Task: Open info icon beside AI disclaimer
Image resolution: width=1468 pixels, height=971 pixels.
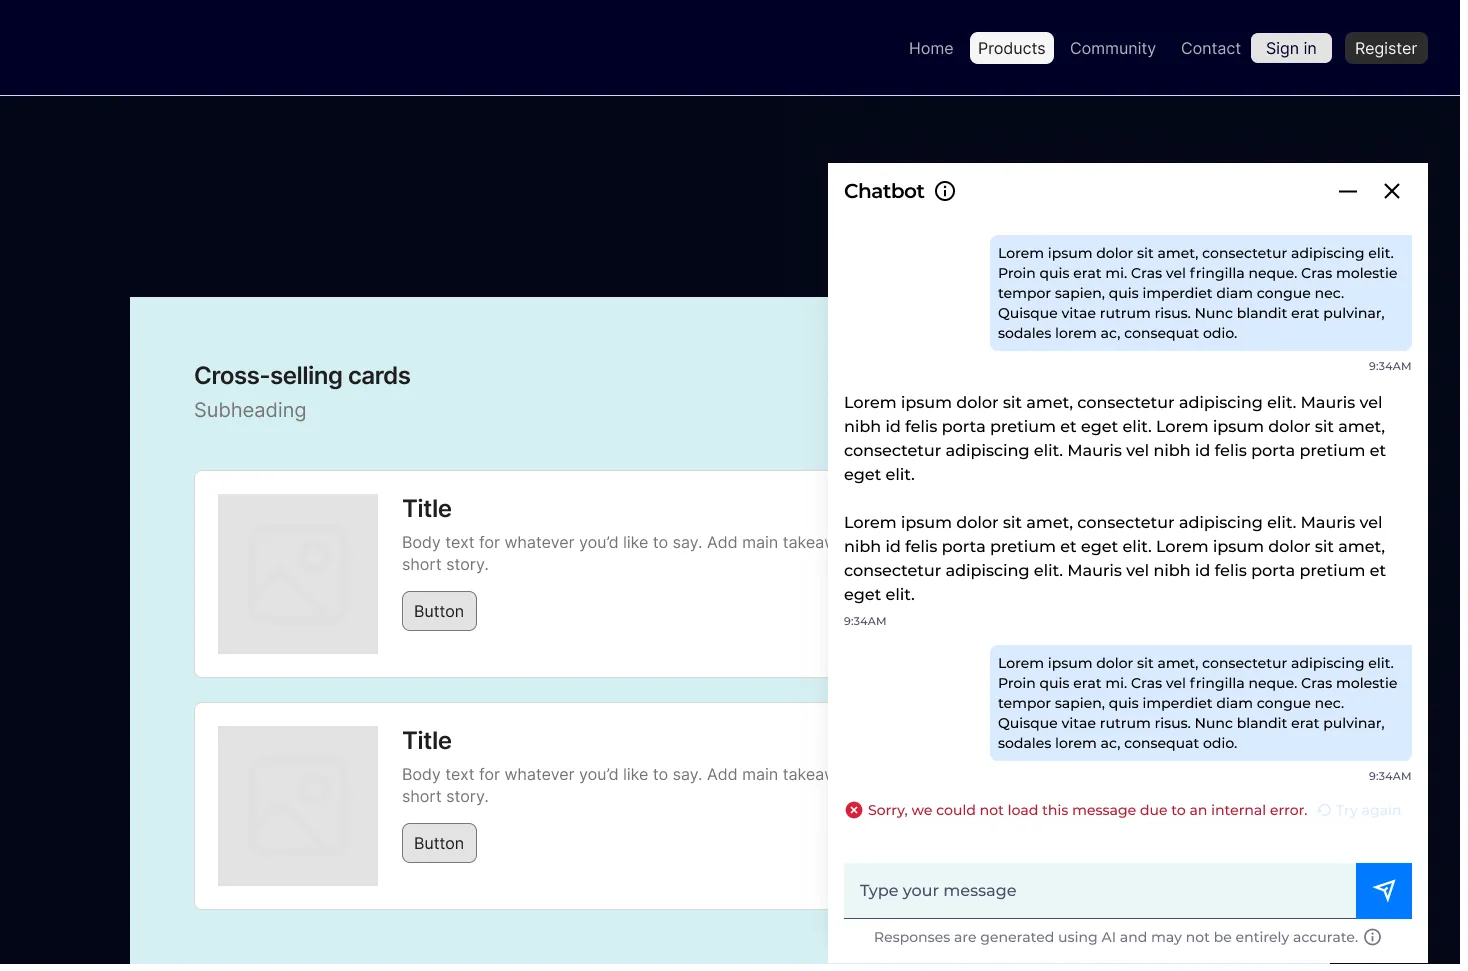Action: 1373,937
